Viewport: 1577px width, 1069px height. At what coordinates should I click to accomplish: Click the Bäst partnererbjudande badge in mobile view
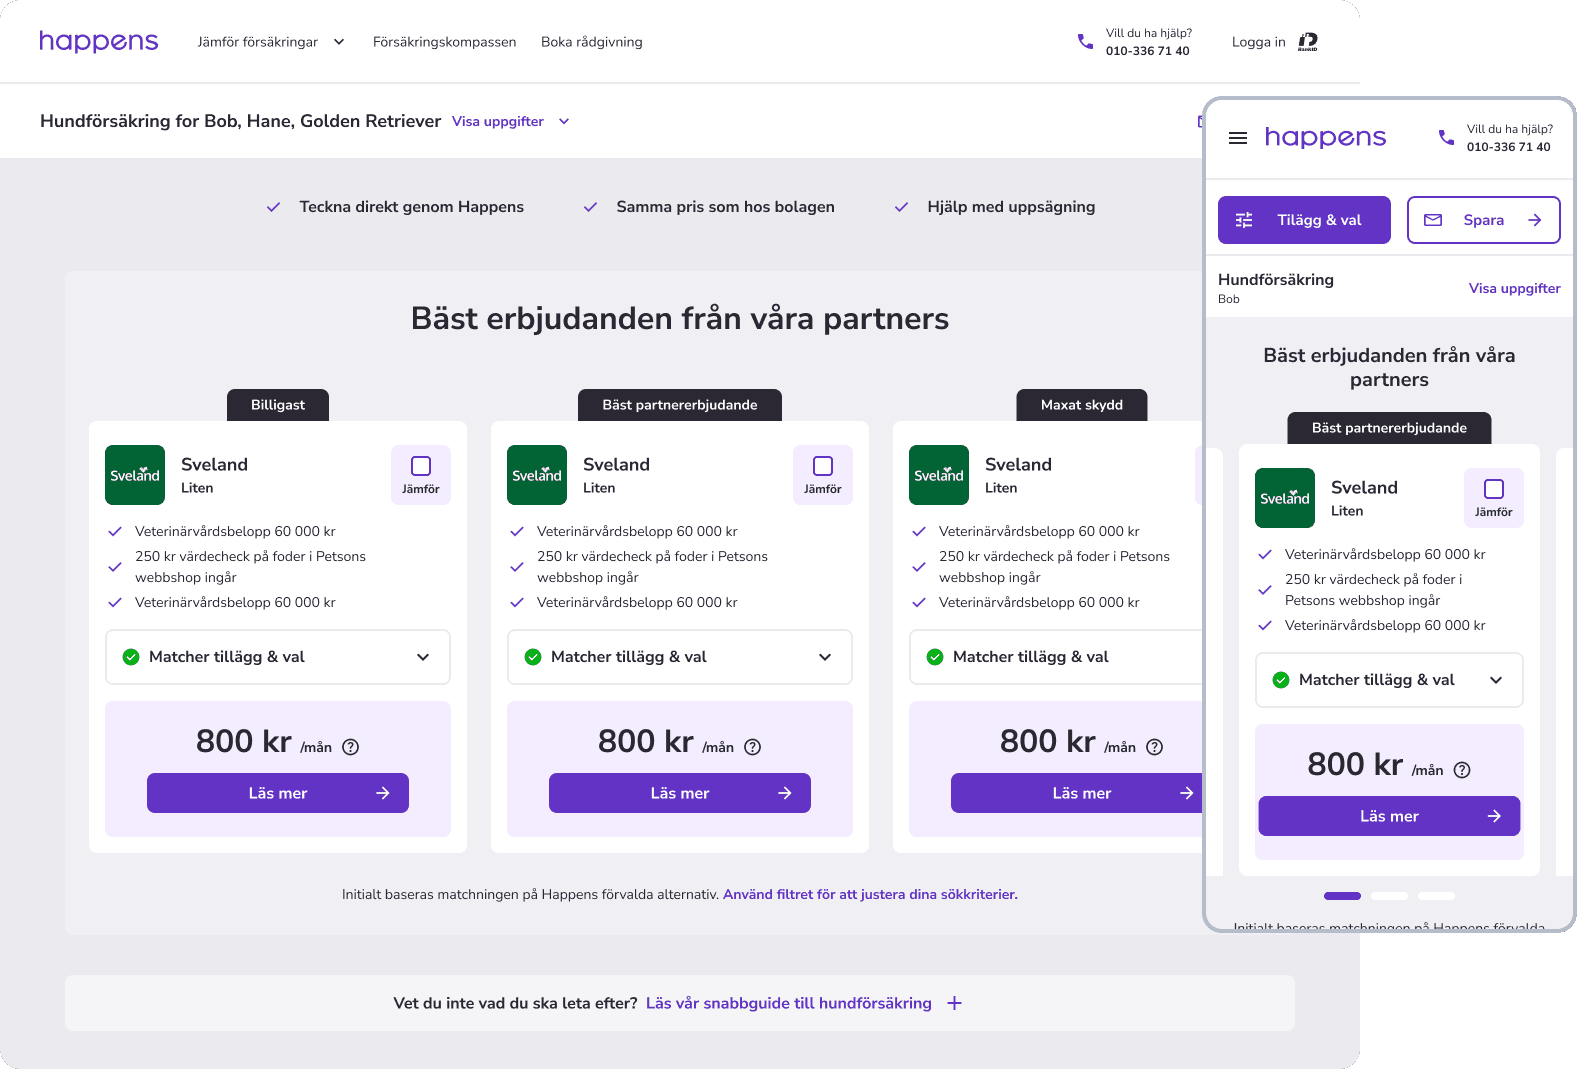[x=1389, y=428]
